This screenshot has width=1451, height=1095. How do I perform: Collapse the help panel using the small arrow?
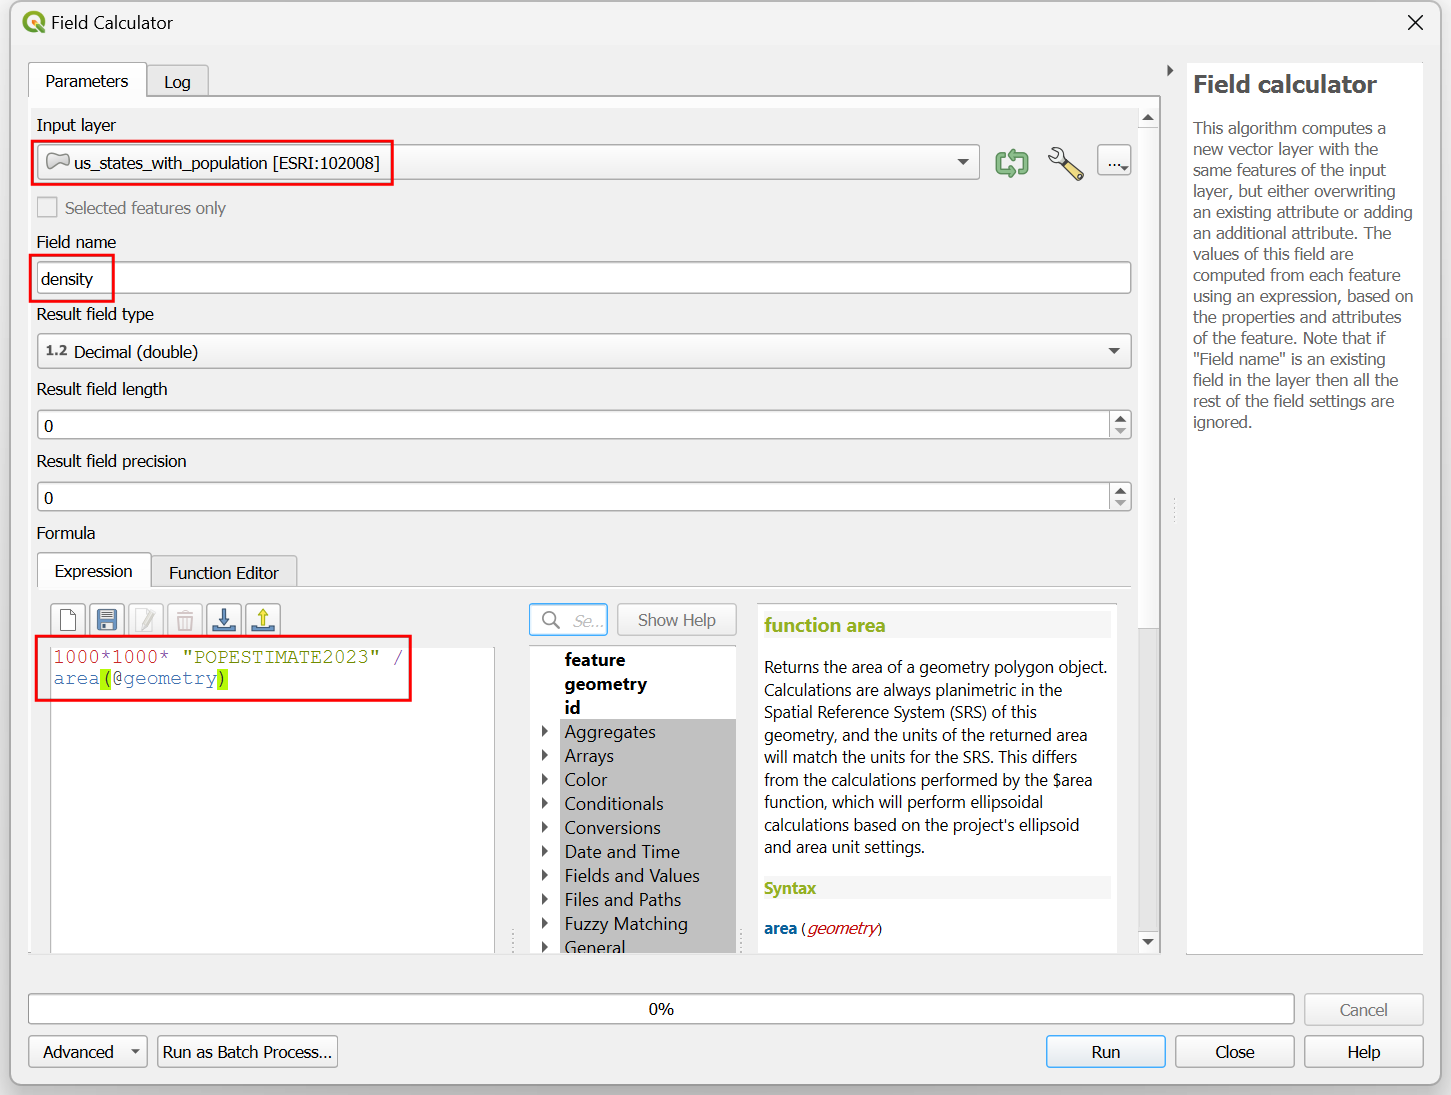click(1169, 71)
